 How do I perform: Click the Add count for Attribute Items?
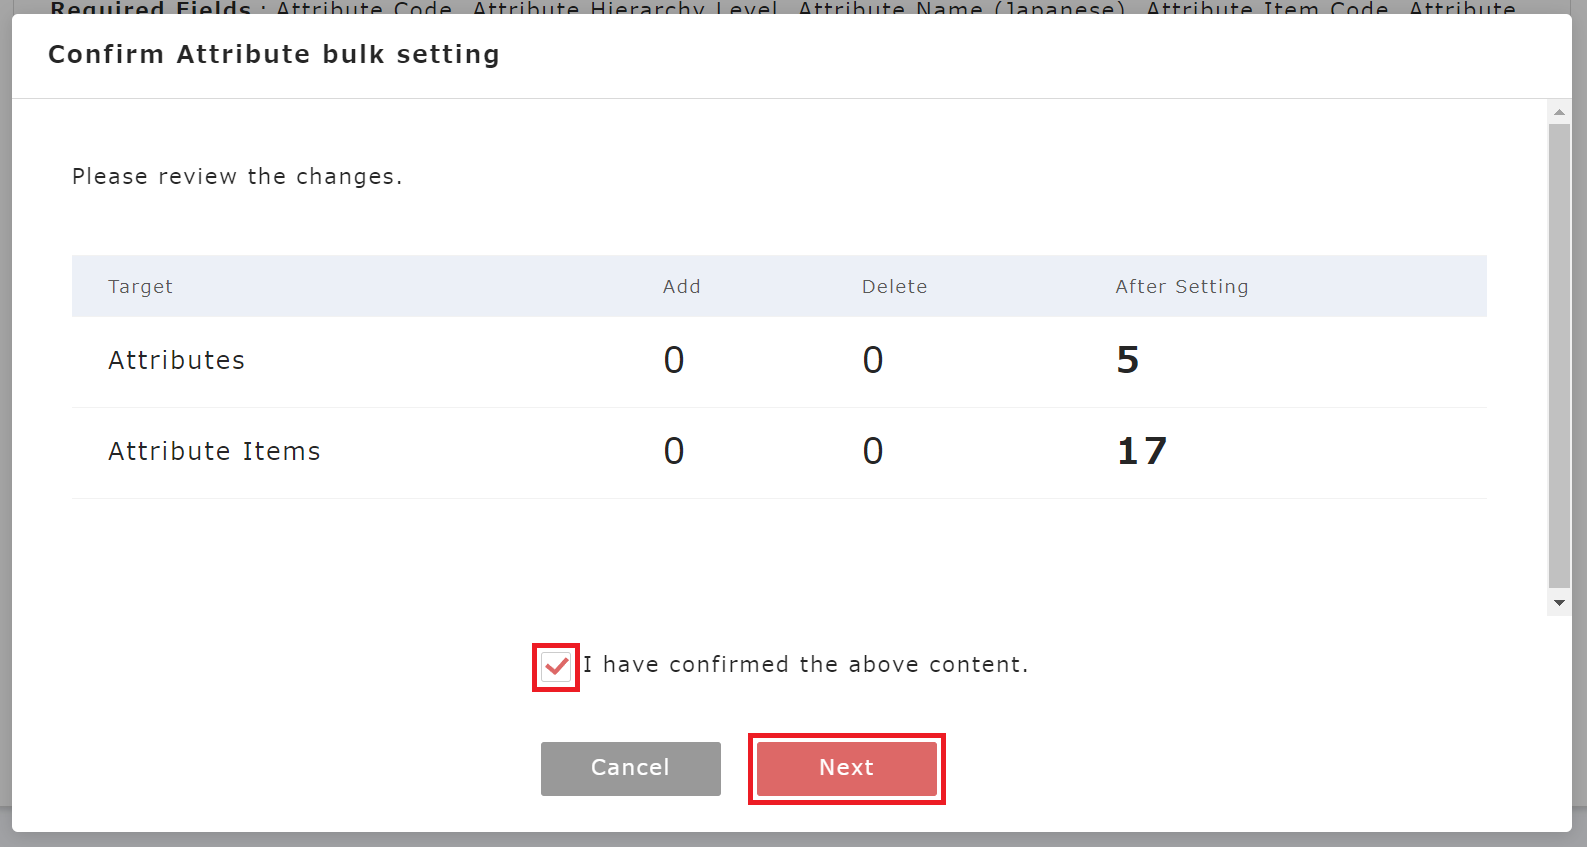pos(674,452)
